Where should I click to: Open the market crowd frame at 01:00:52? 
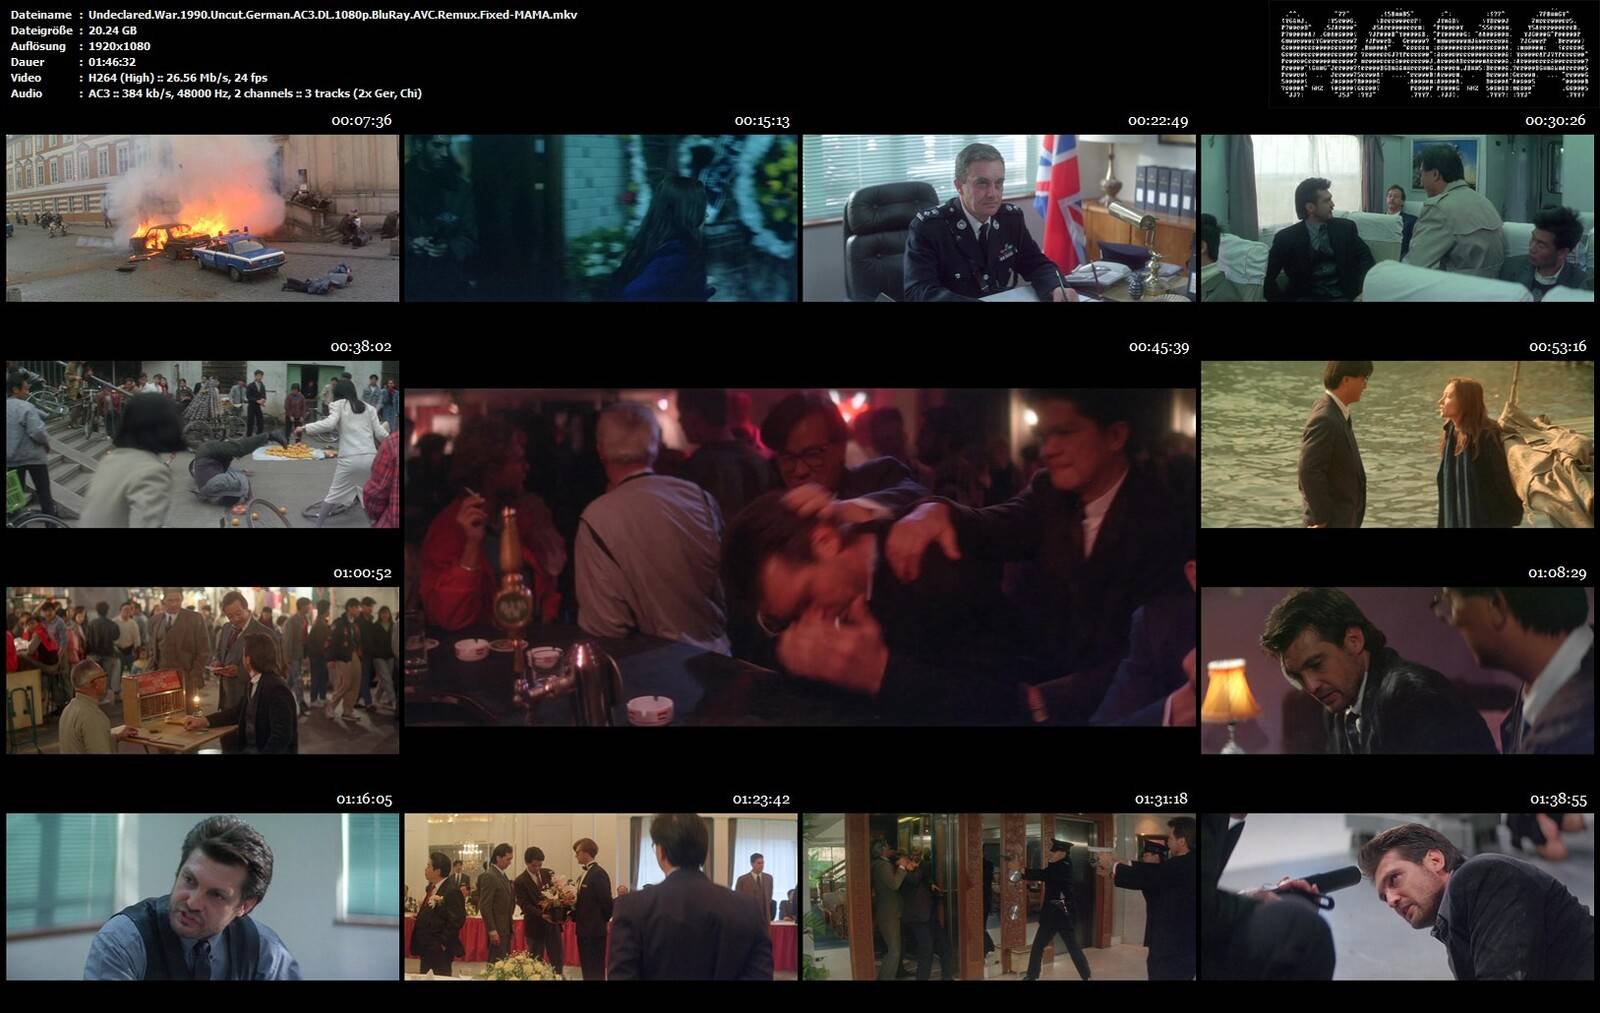pyautogui.click(x=202, y=670)
